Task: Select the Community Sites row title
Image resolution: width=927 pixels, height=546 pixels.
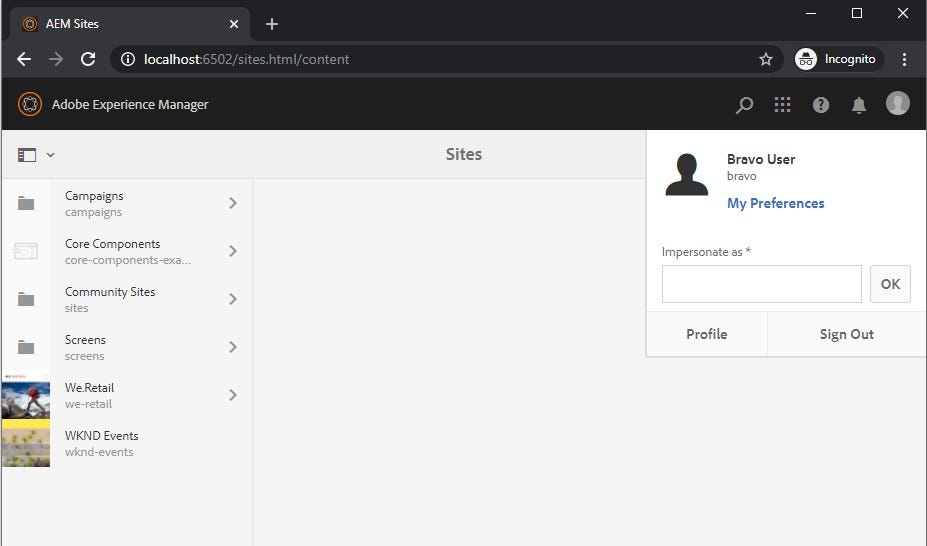Action: (x=110, y=291)
